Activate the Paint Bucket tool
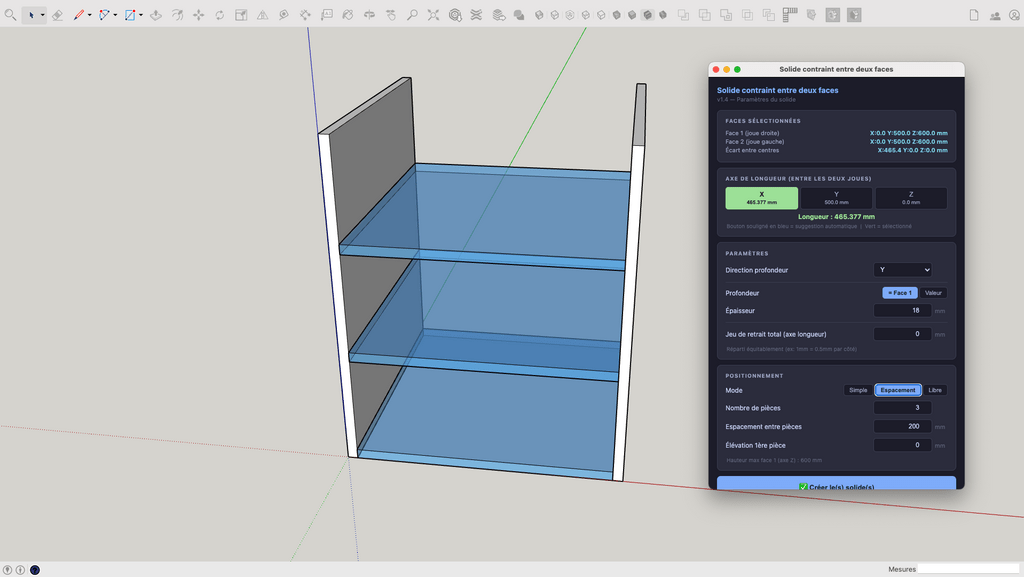This screenshot has height=577, width=1024. pos(348,15)
